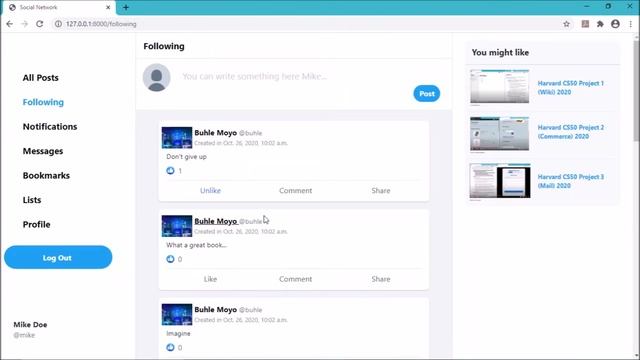Screen dimensions: 640x360
Task: Focus the "You can write something here Mike..." field
Action: pyautogui.click(x=255, y=76)
